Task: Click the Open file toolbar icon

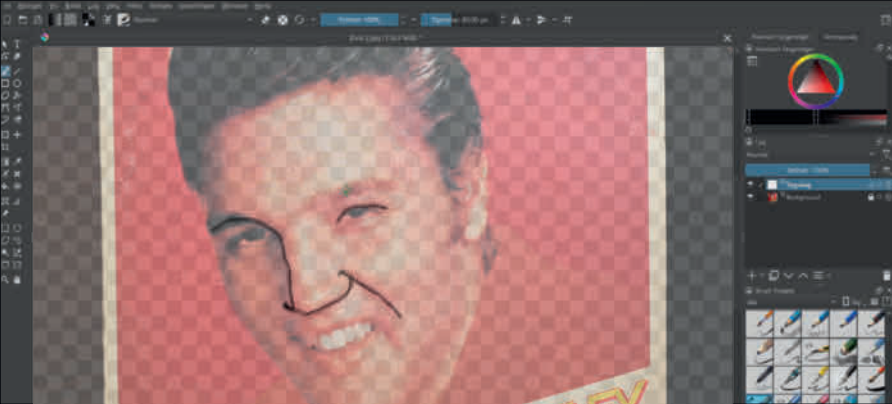Action: (x=22, y=20)
